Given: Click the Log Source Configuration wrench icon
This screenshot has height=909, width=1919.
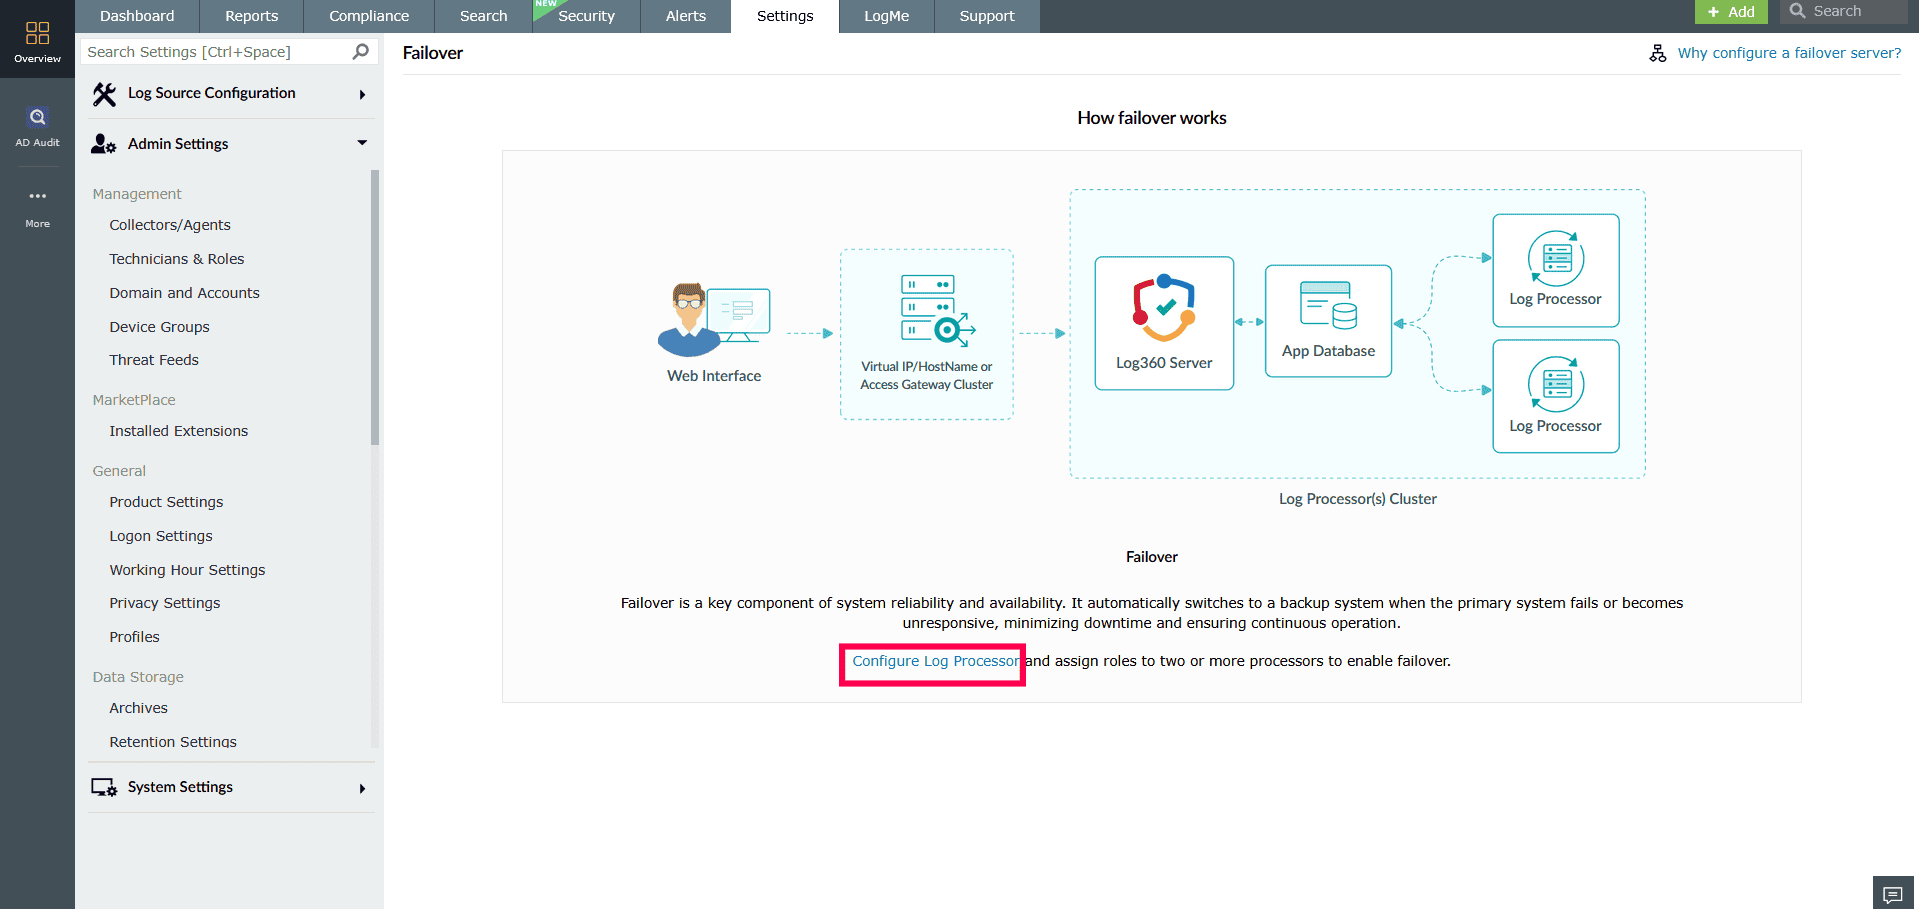Looking at the screenshot, I should pos(104,92).
